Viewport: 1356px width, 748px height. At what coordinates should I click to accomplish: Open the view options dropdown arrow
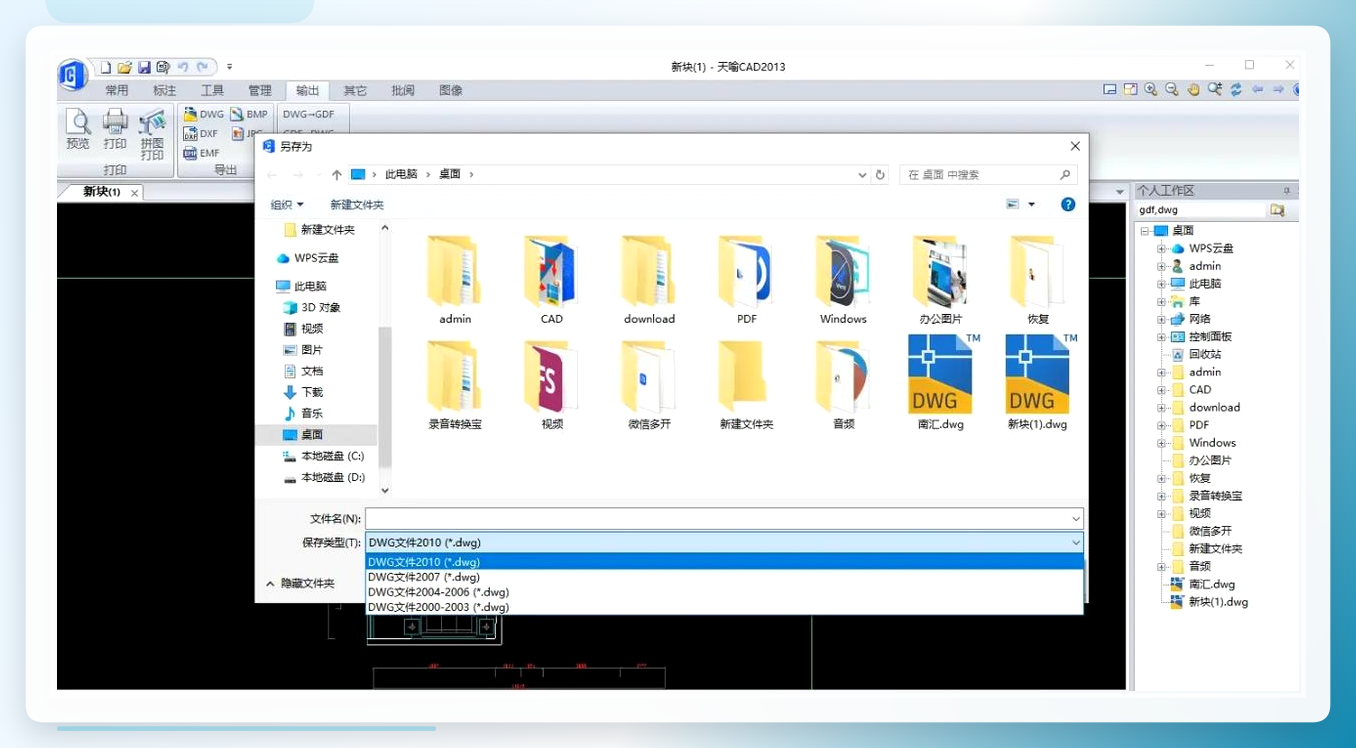1032,205
